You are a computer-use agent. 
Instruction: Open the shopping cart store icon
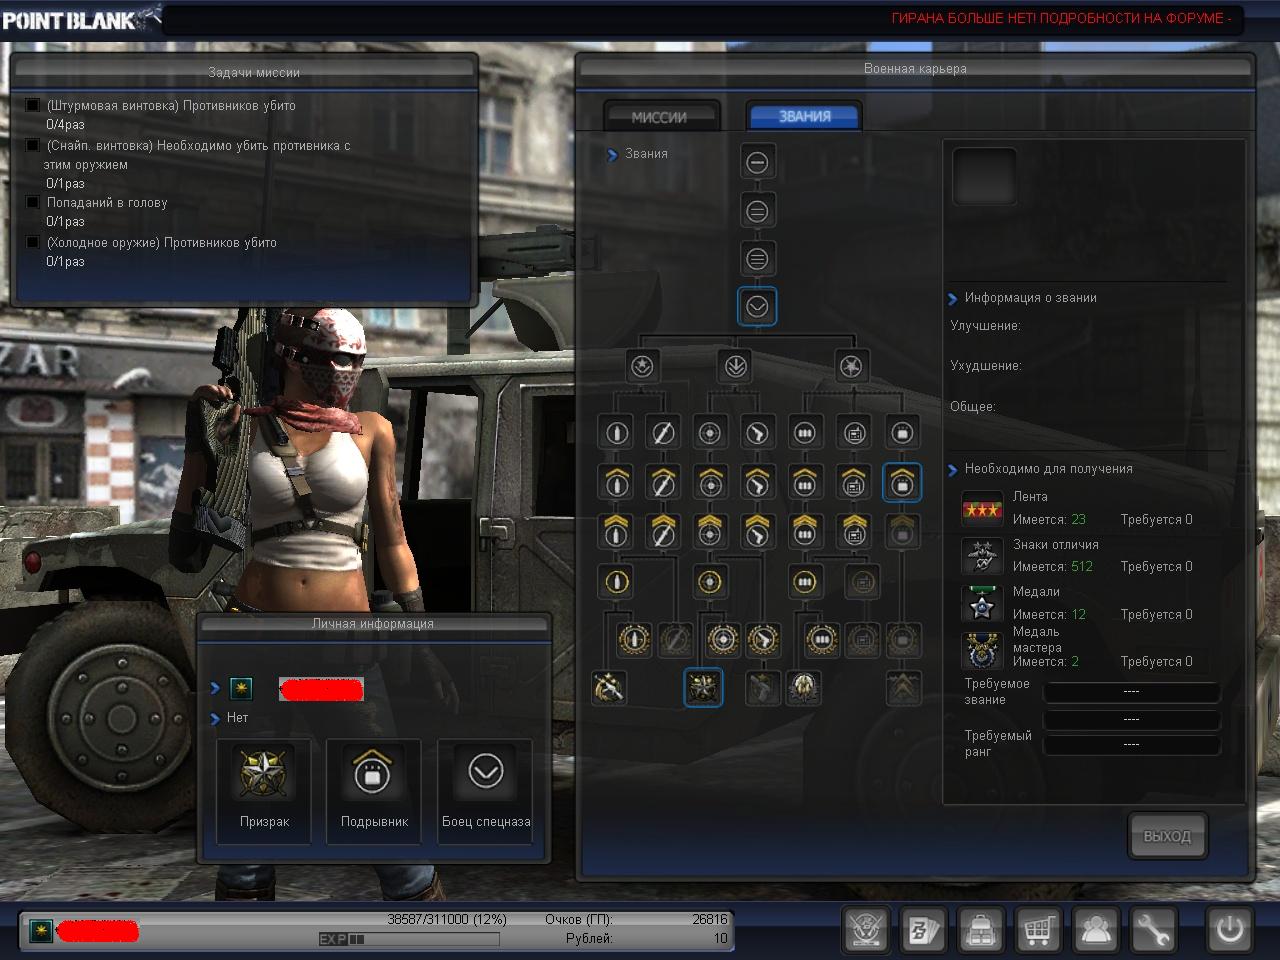pyautogui.click(x=1038, y=930)
